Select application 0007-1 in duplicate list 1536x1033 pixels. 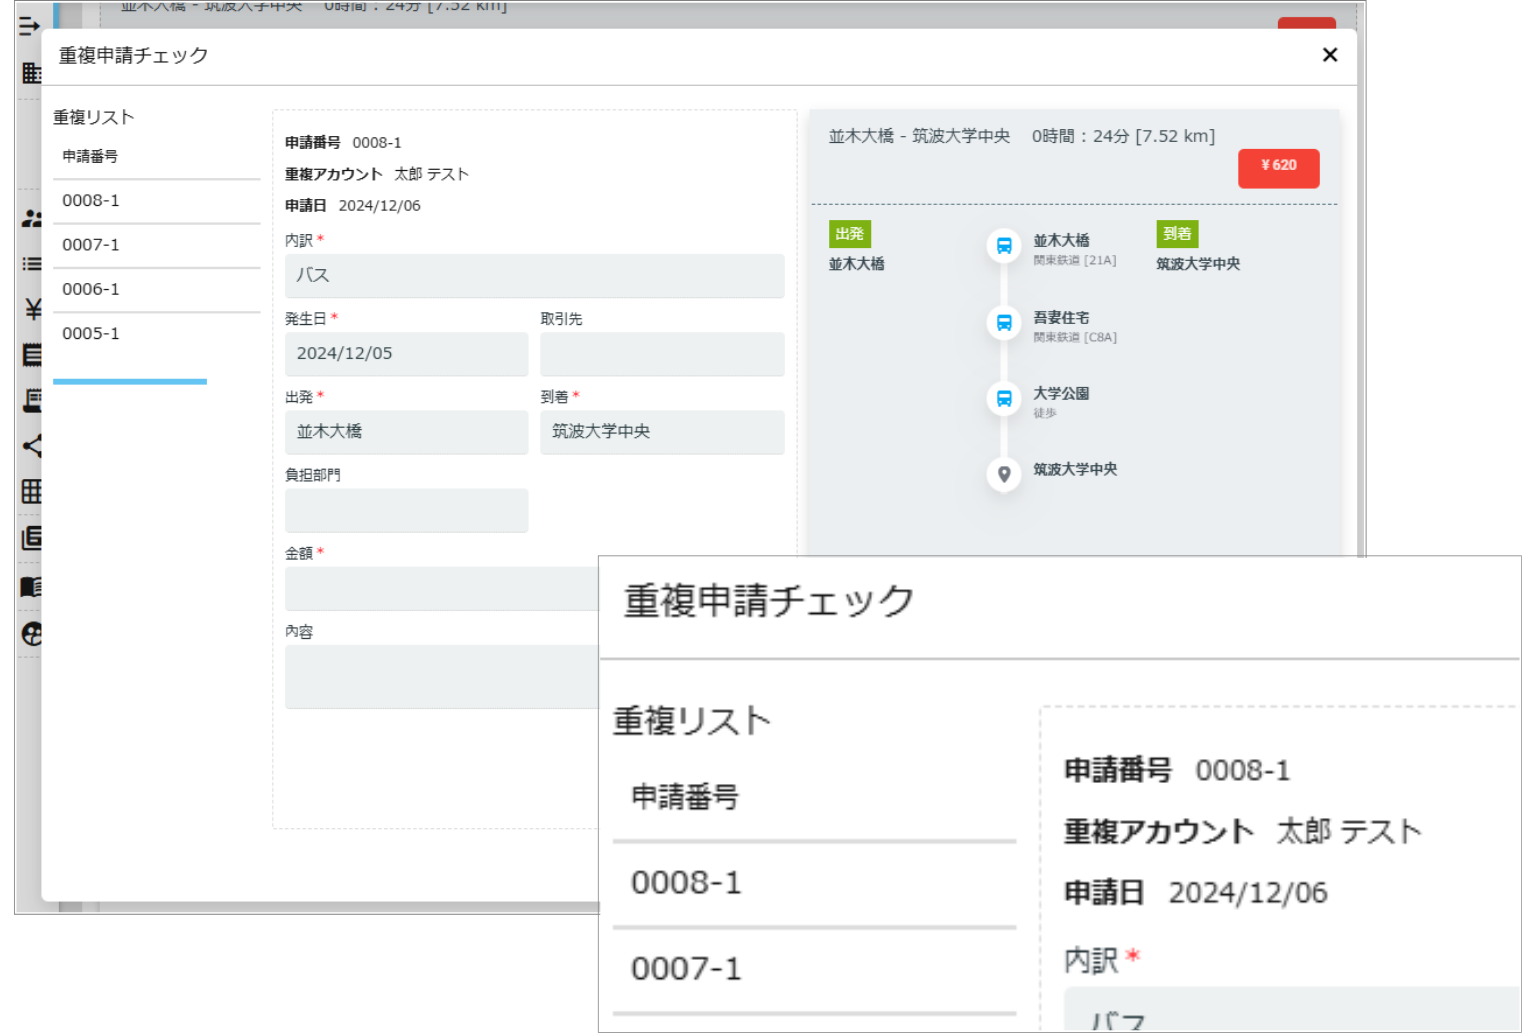[x=156, y=245]
